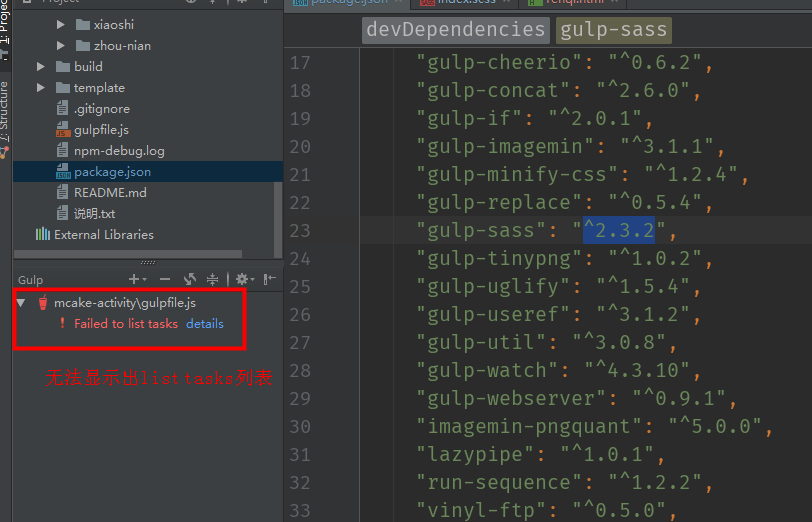The image size is (812, 522).
Task: Click the "run-sequence" key in the editor
Action: (499, 482)
